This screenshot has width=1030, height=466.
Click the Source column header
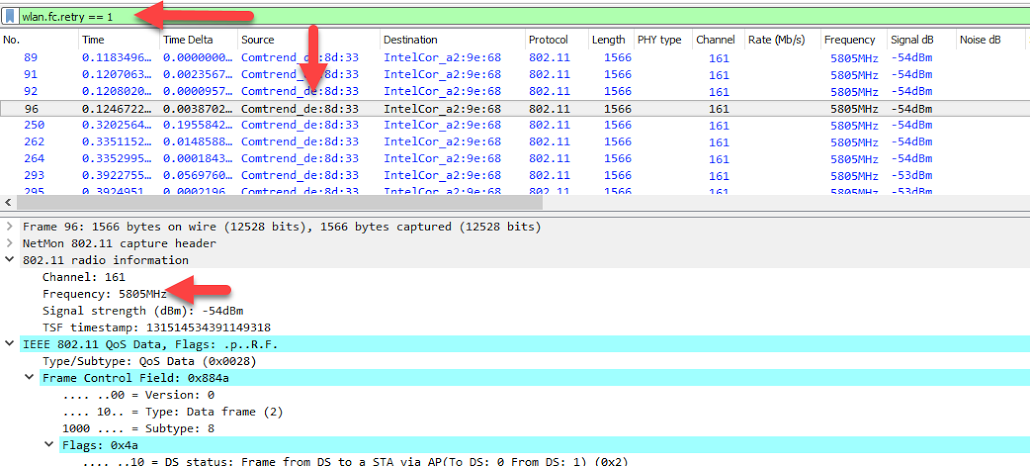point(258,40)
